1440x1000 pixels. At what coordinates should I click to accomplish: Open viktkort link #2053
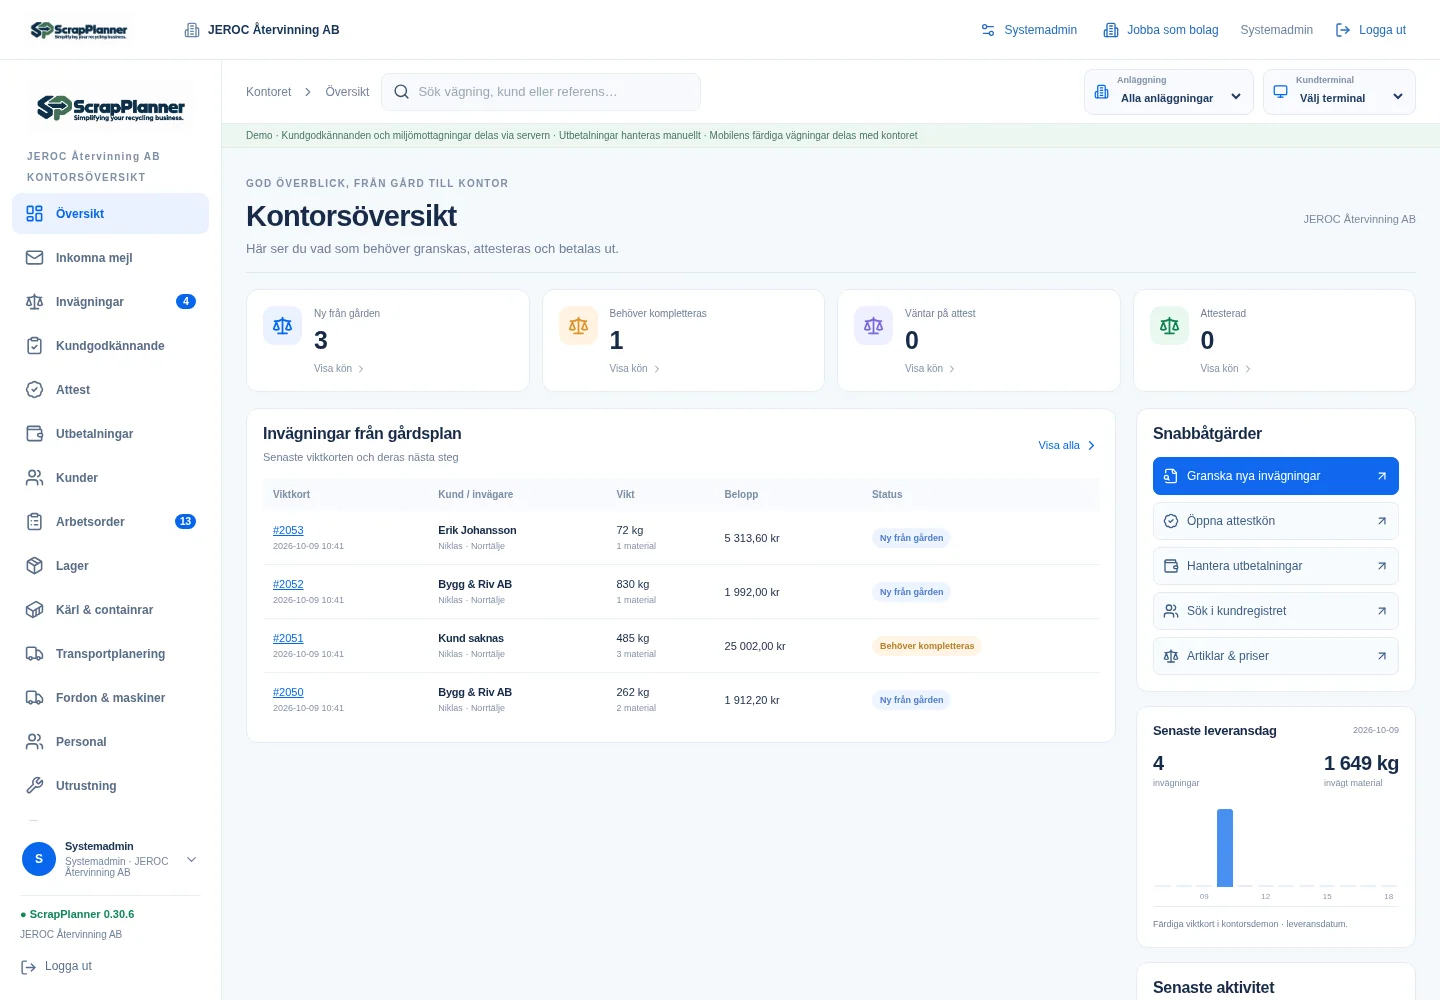click(x=288, y=530)
